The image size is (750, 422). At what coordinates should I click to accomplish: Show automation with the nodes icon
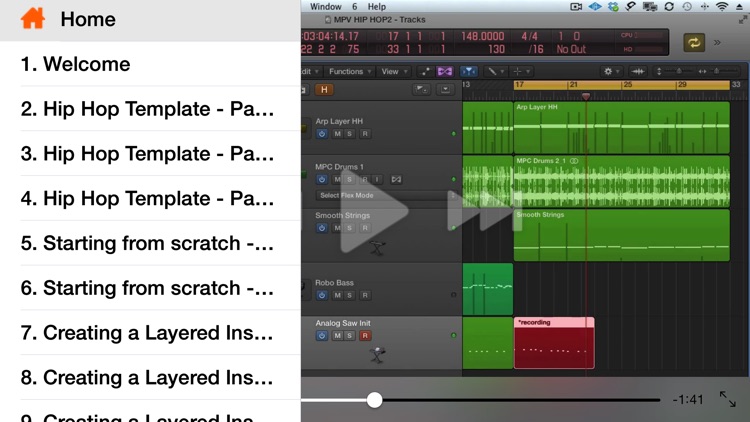(x=424, y=71)
